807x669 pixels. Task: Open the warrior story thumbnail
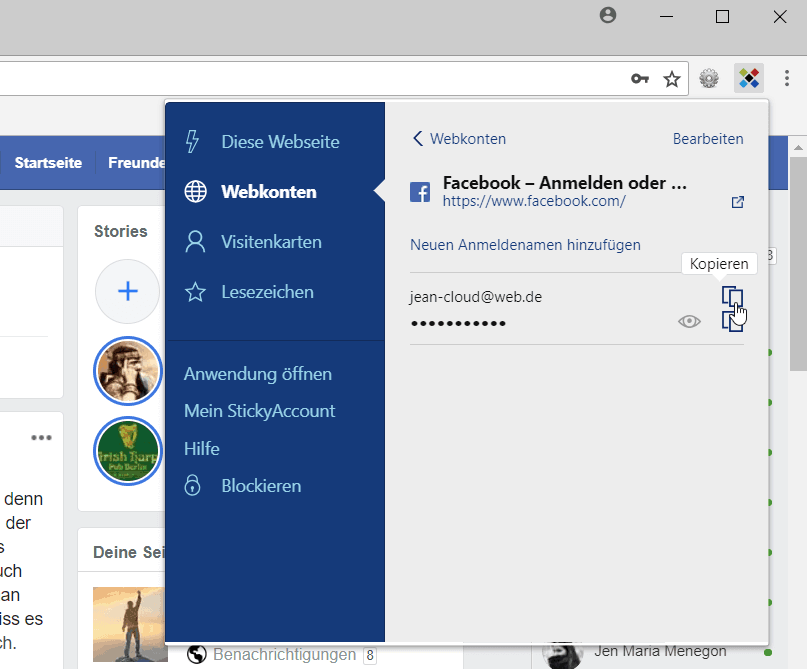tap(128, 371)
